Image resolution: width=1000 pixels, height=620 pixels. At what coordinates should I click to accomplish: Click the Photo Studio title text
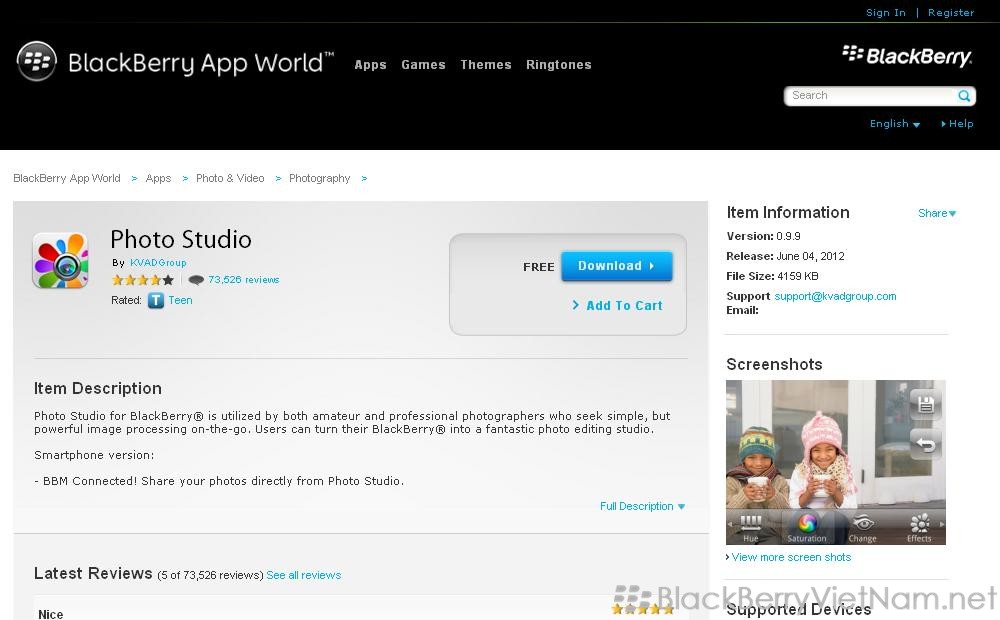181,239
